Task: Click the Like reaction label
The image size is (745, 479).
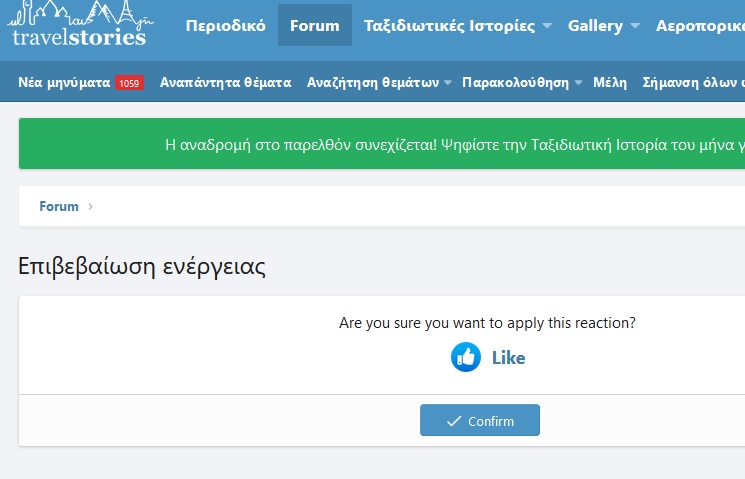Action: [508, 357]
